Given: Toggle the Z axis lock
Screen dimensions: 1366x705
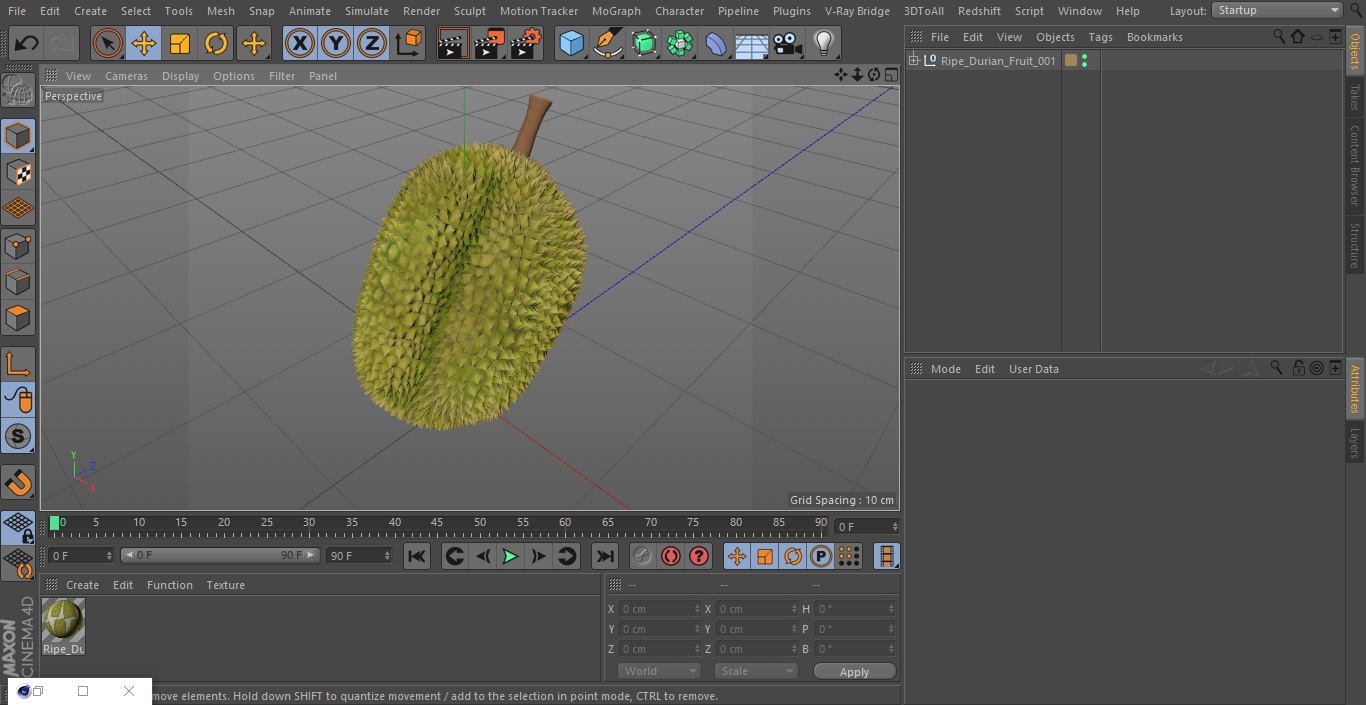Looking at the screenshot, I should (372, 44).
